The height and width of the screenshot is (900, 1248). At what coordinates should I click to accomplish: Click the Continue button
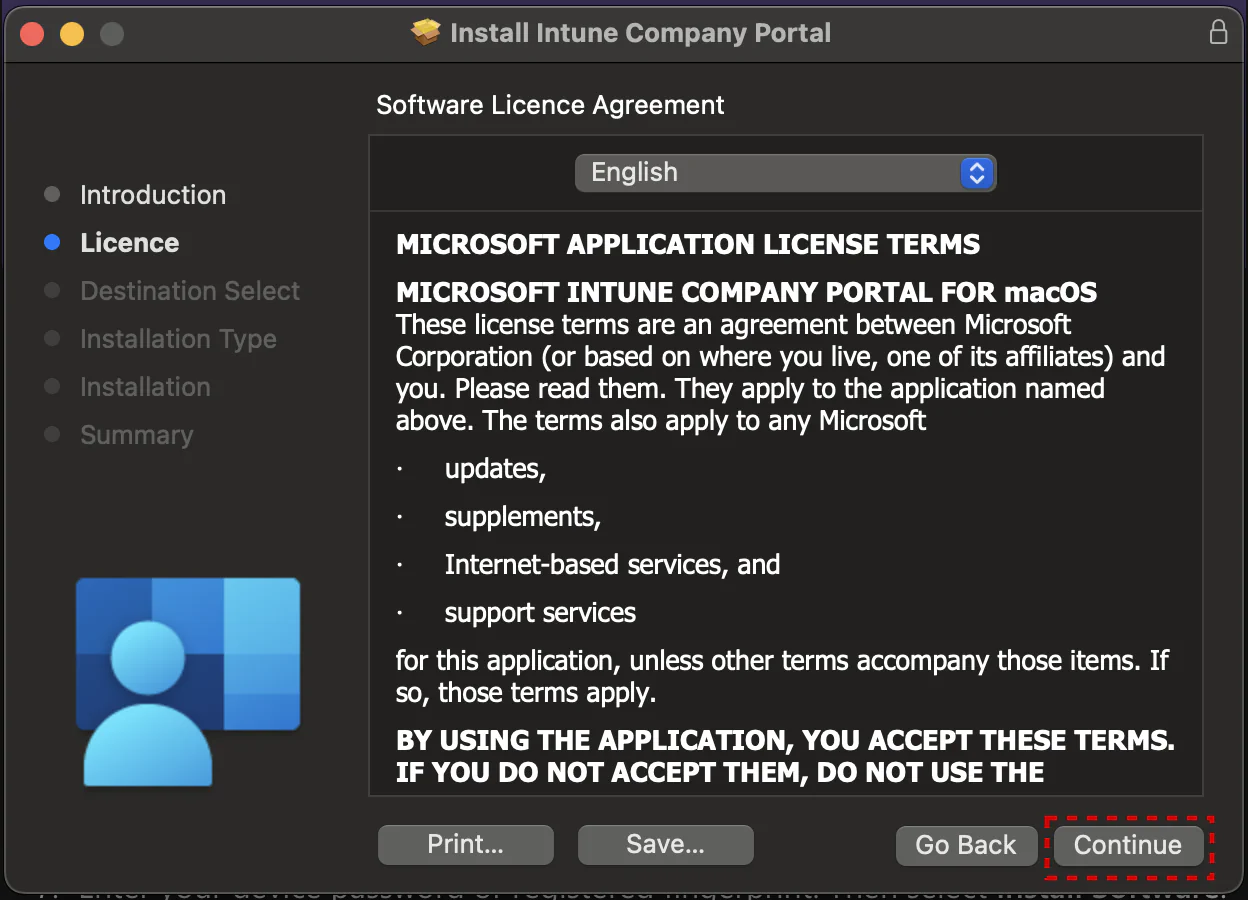tap(1128, 845)
